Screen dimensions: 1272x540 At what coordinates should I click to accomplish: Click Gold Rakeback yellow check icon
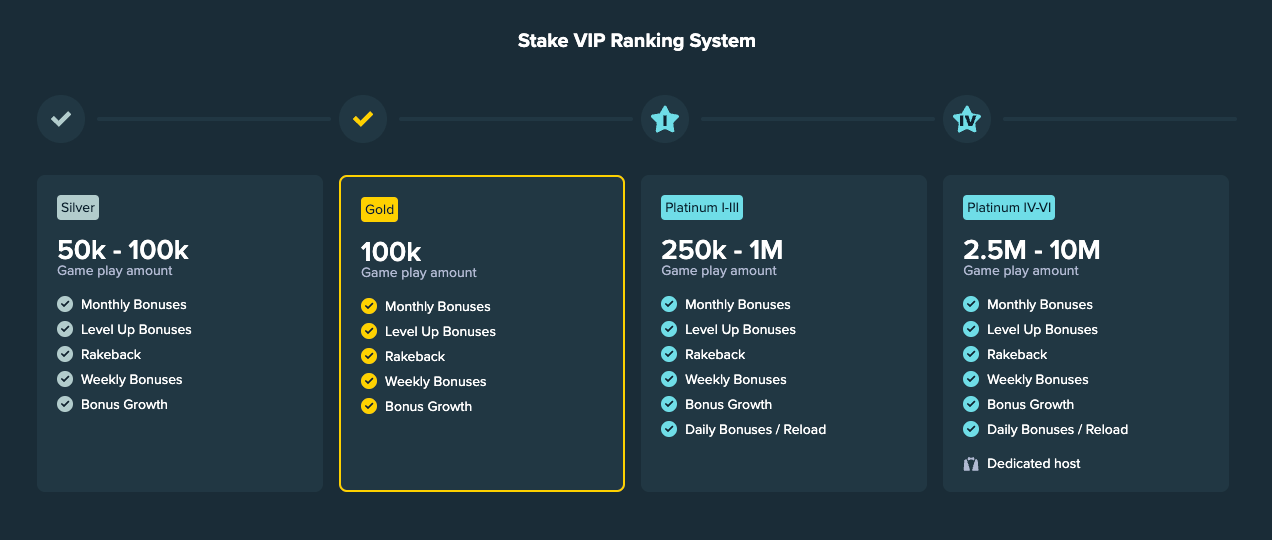[x=369, y=356]
